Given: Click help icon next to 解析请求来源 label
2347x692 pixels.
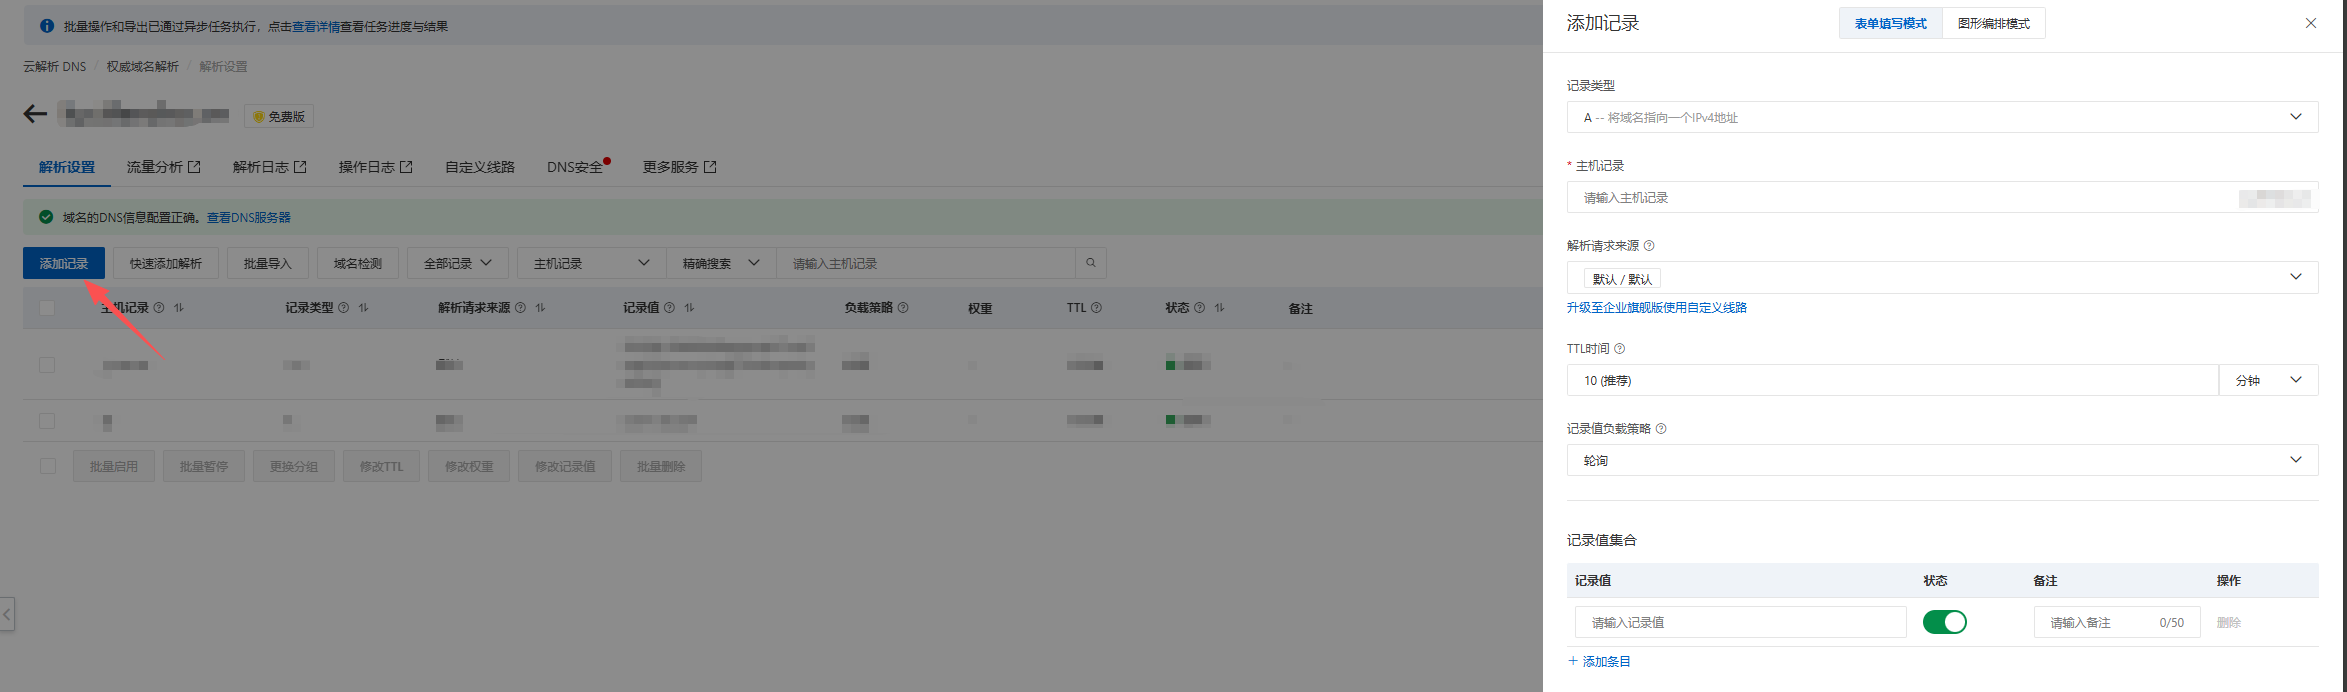Looking at the screenshot, I should [1649, 246].
